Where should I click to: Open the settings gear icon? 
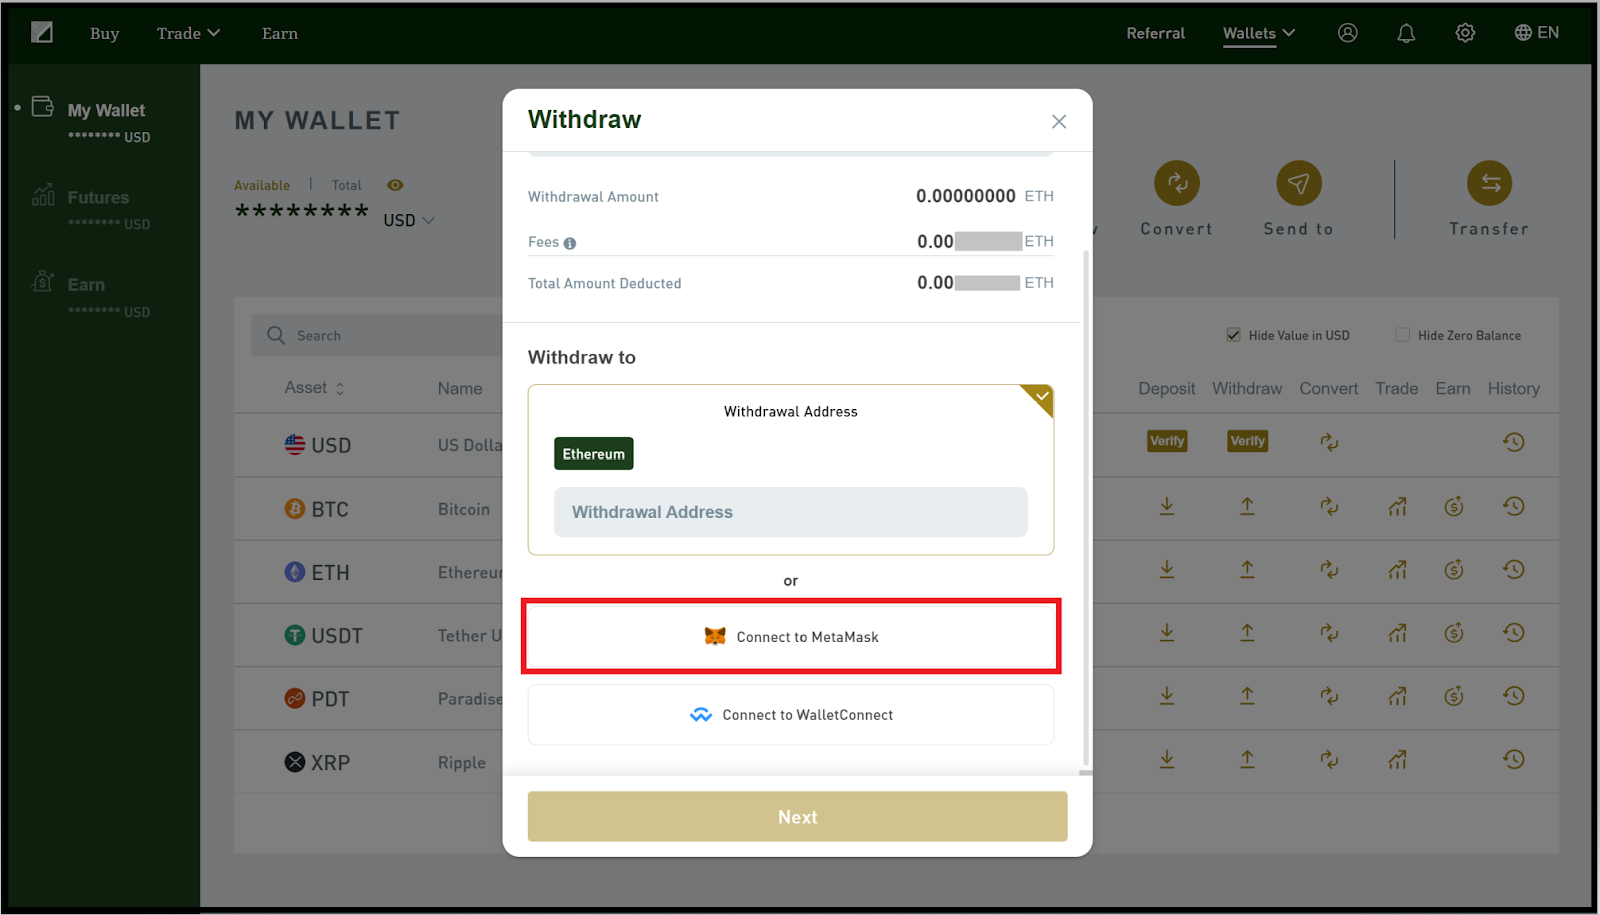tap(1465, 33)
